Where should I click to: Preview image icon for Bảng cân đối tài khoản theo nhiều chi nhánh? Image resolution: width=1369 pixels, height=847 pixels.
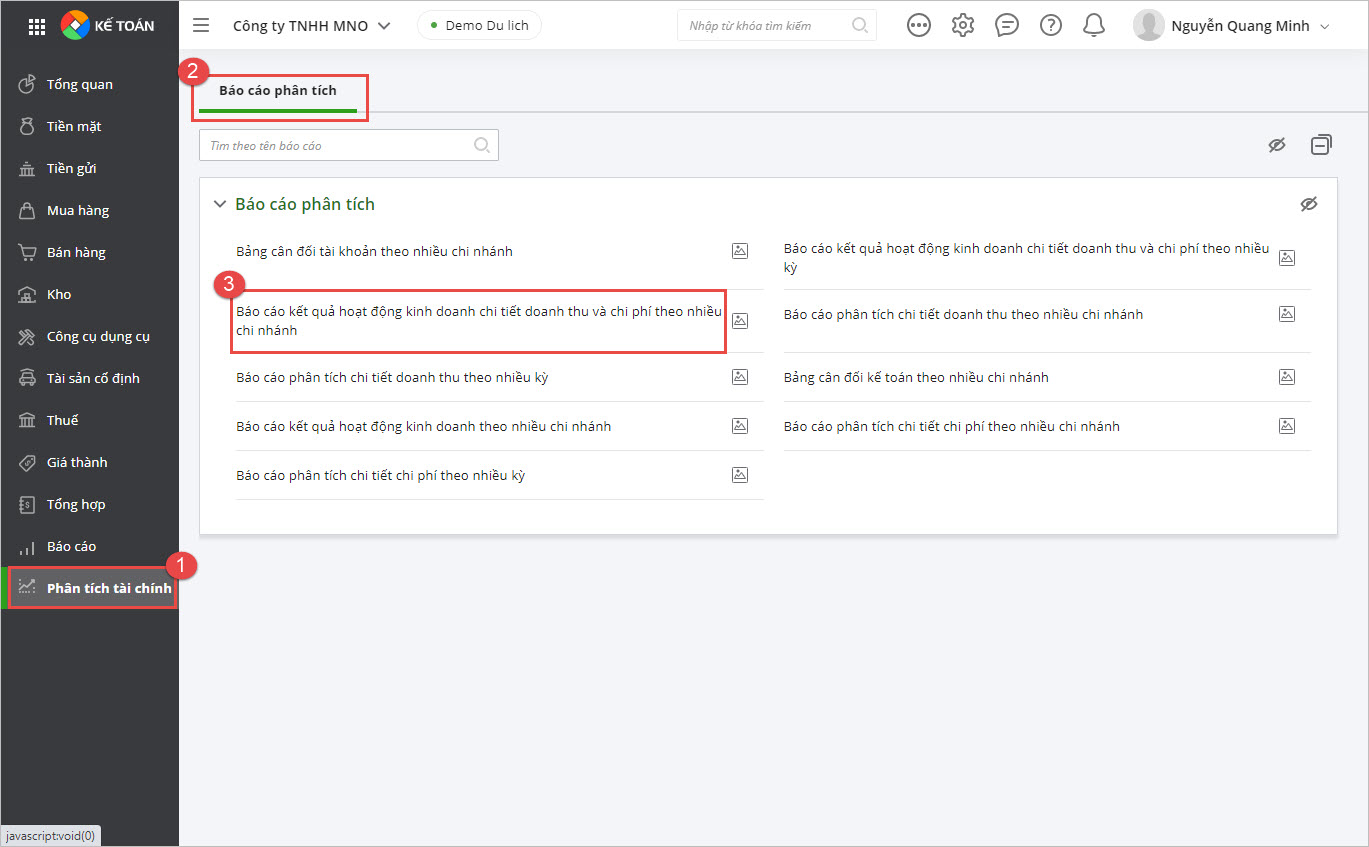[x=740, y=251]
